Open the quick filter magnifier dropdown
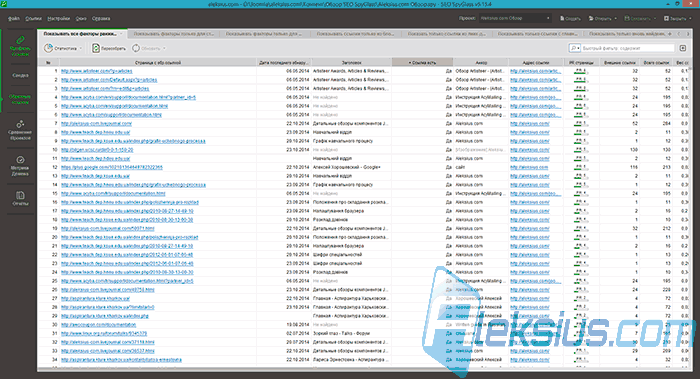Image resolution: width=700 pixels, height=379 pixels. coord(575,48)
